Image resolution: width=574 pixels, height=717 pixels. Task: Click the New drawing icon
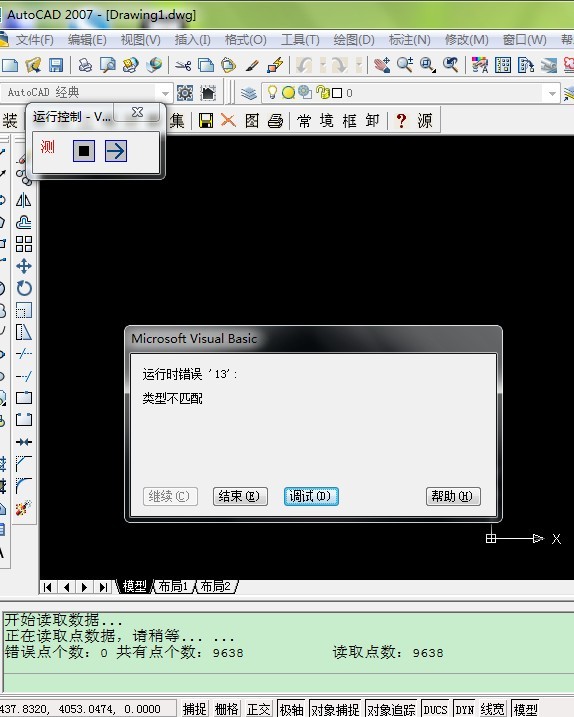[9, 65]
